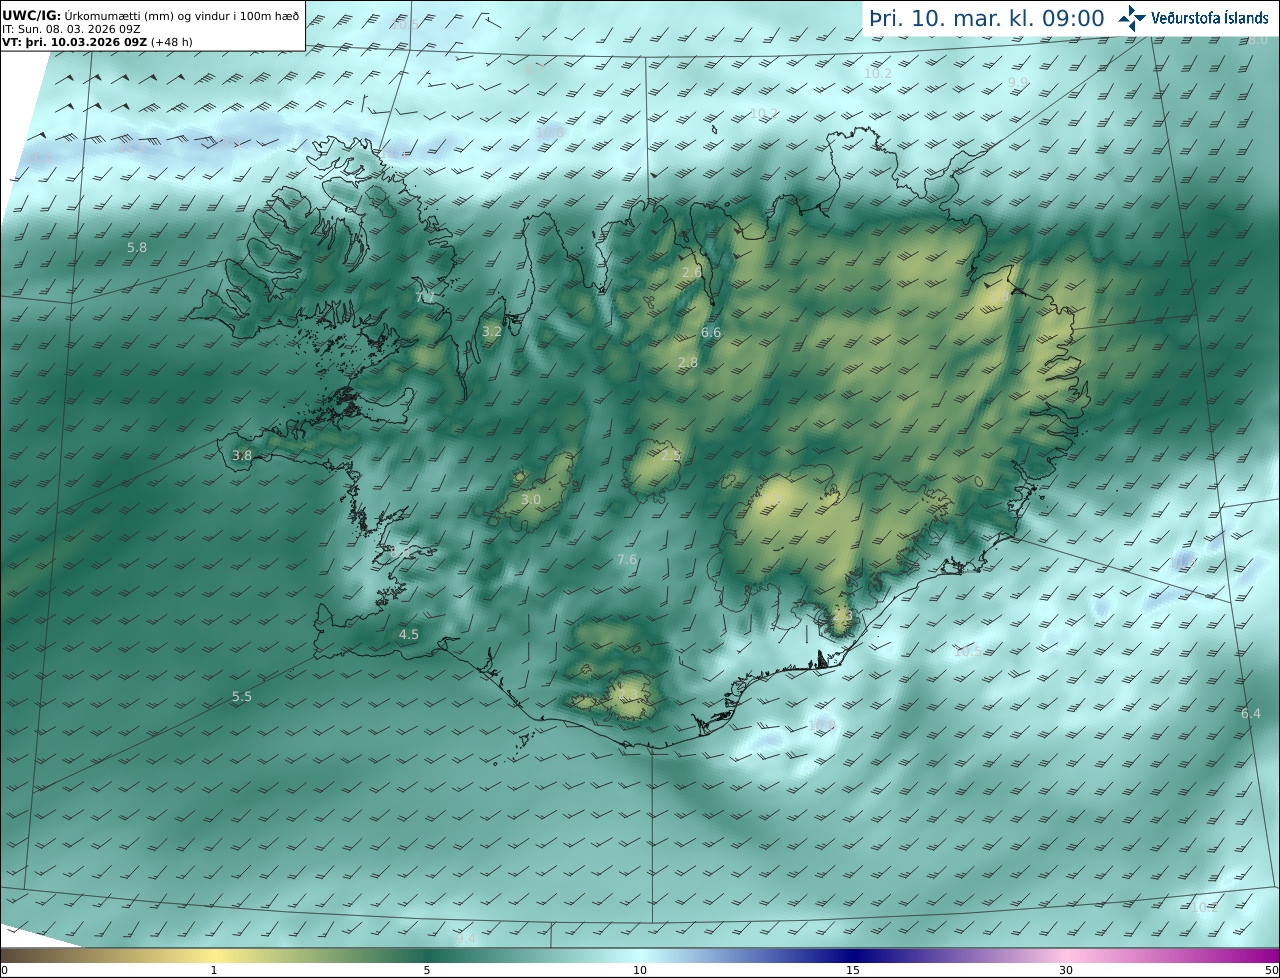Screen dimensions: 1280x978
Task: Click the 5.8 value on the map
Action: [137, 247]
